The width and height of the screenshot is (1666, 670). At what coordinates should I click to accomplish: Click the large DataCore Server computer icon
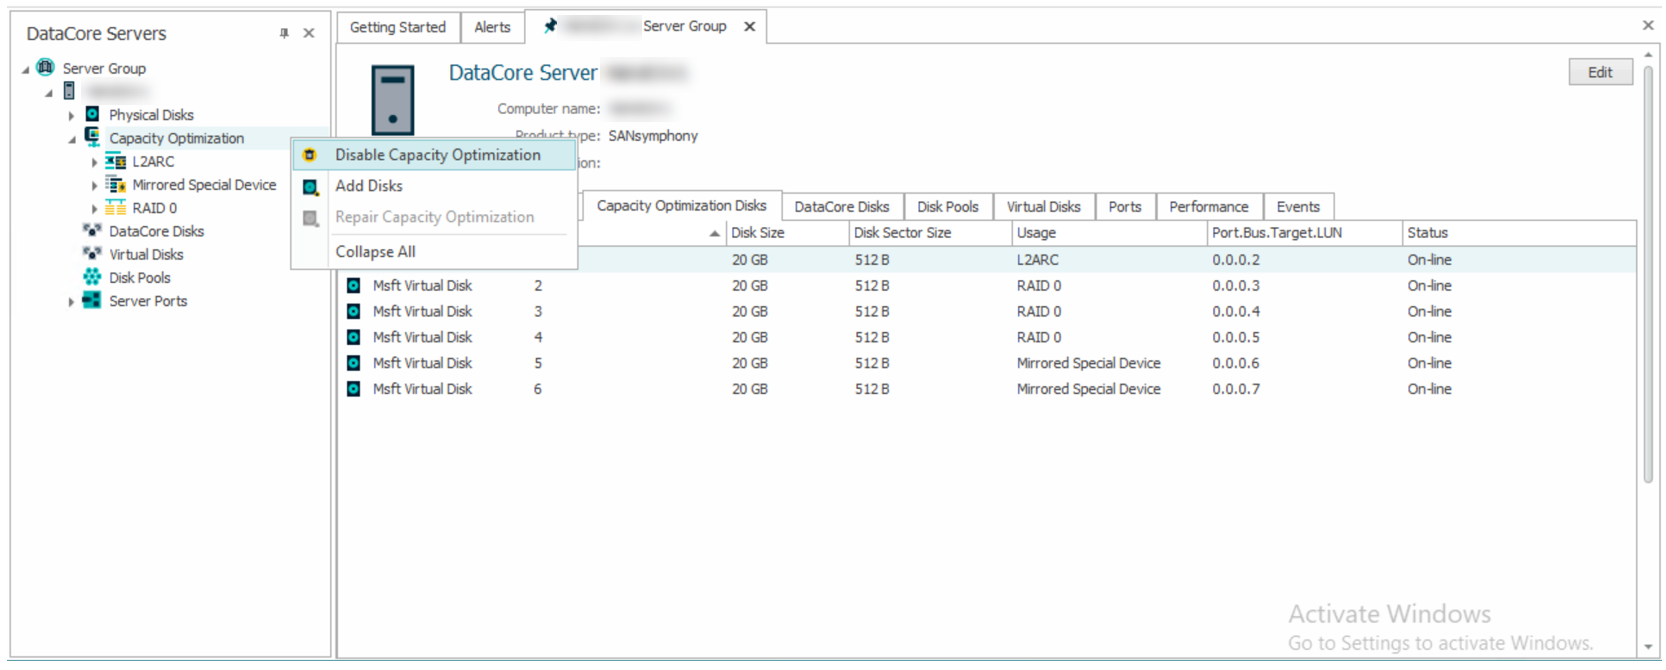(393, 100)
